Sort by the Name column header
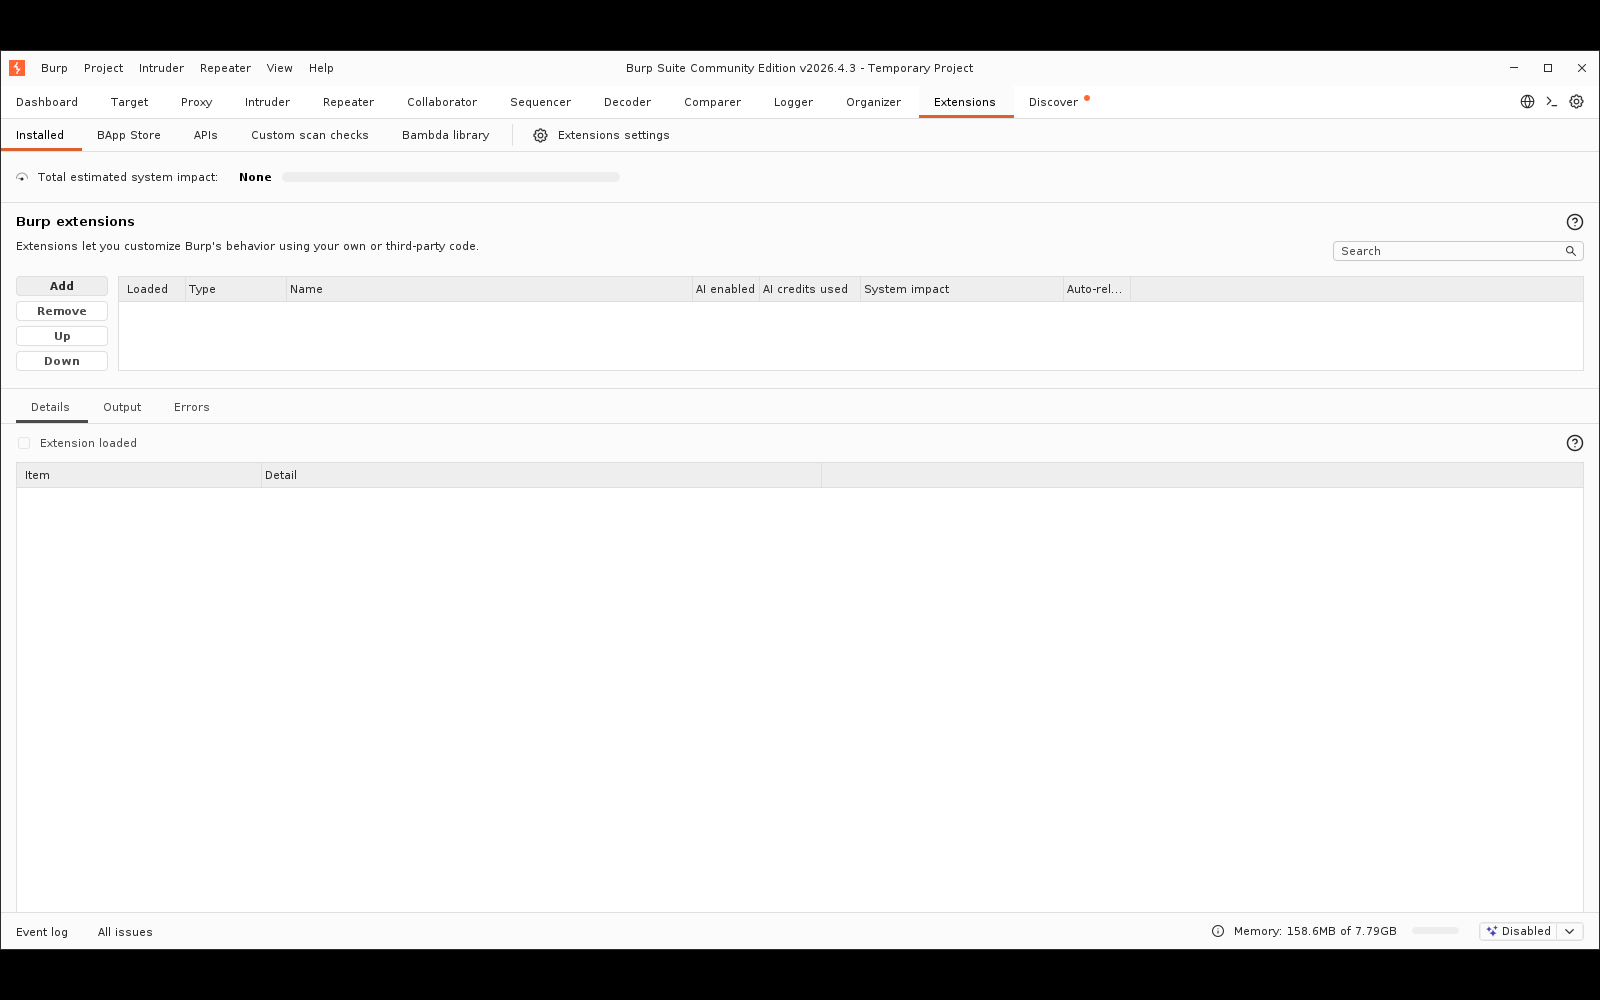 point(490,289)
